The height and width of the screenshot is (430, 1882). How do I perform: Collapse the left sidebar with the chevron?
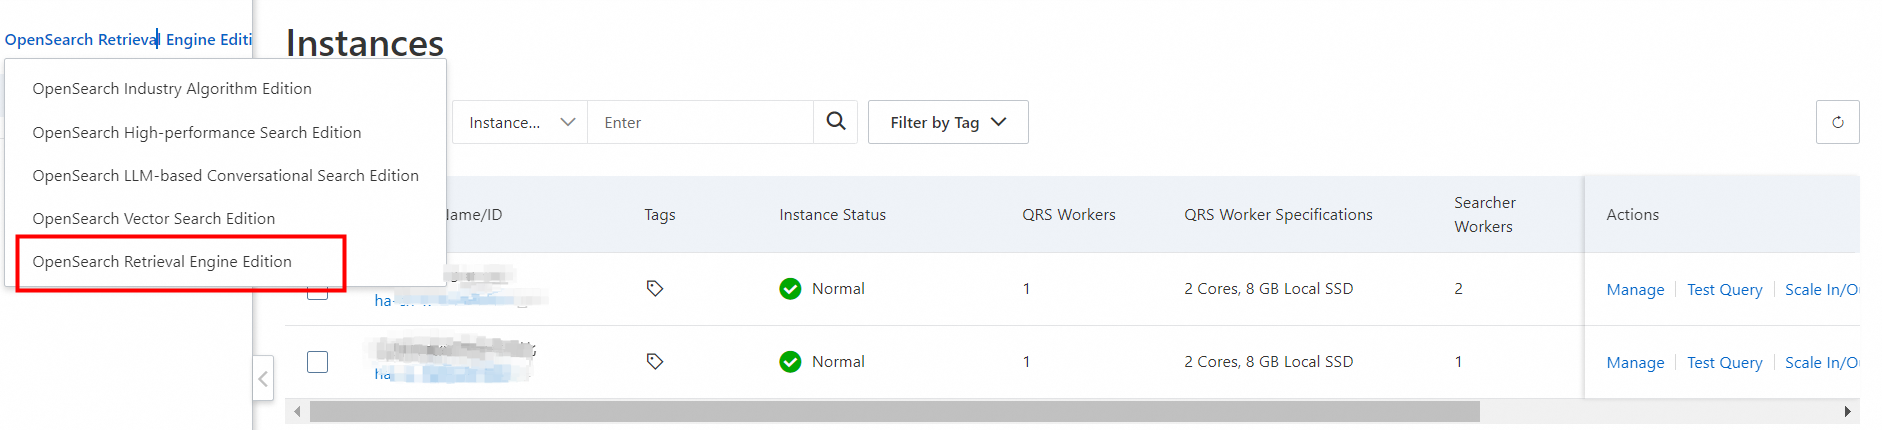pyautogui.click(x=263, y=379)
